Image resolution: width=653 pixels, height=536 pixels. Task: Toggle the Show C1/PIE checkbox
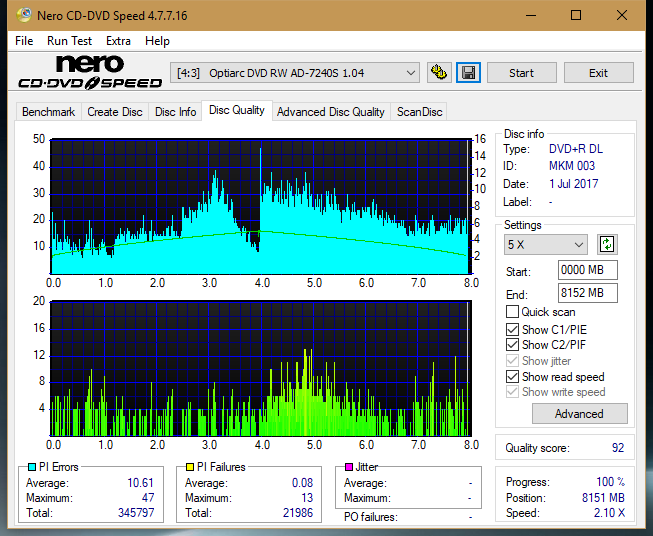click(x=512, y=329)
